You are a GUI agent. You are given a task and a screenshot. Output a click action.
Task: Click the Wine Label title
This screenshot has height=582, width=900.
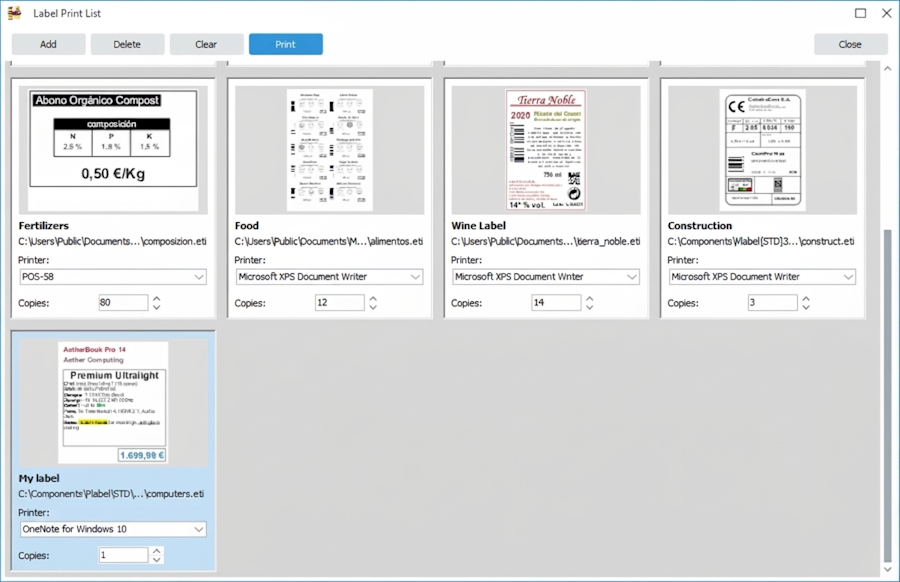click(x=479, y=226)
